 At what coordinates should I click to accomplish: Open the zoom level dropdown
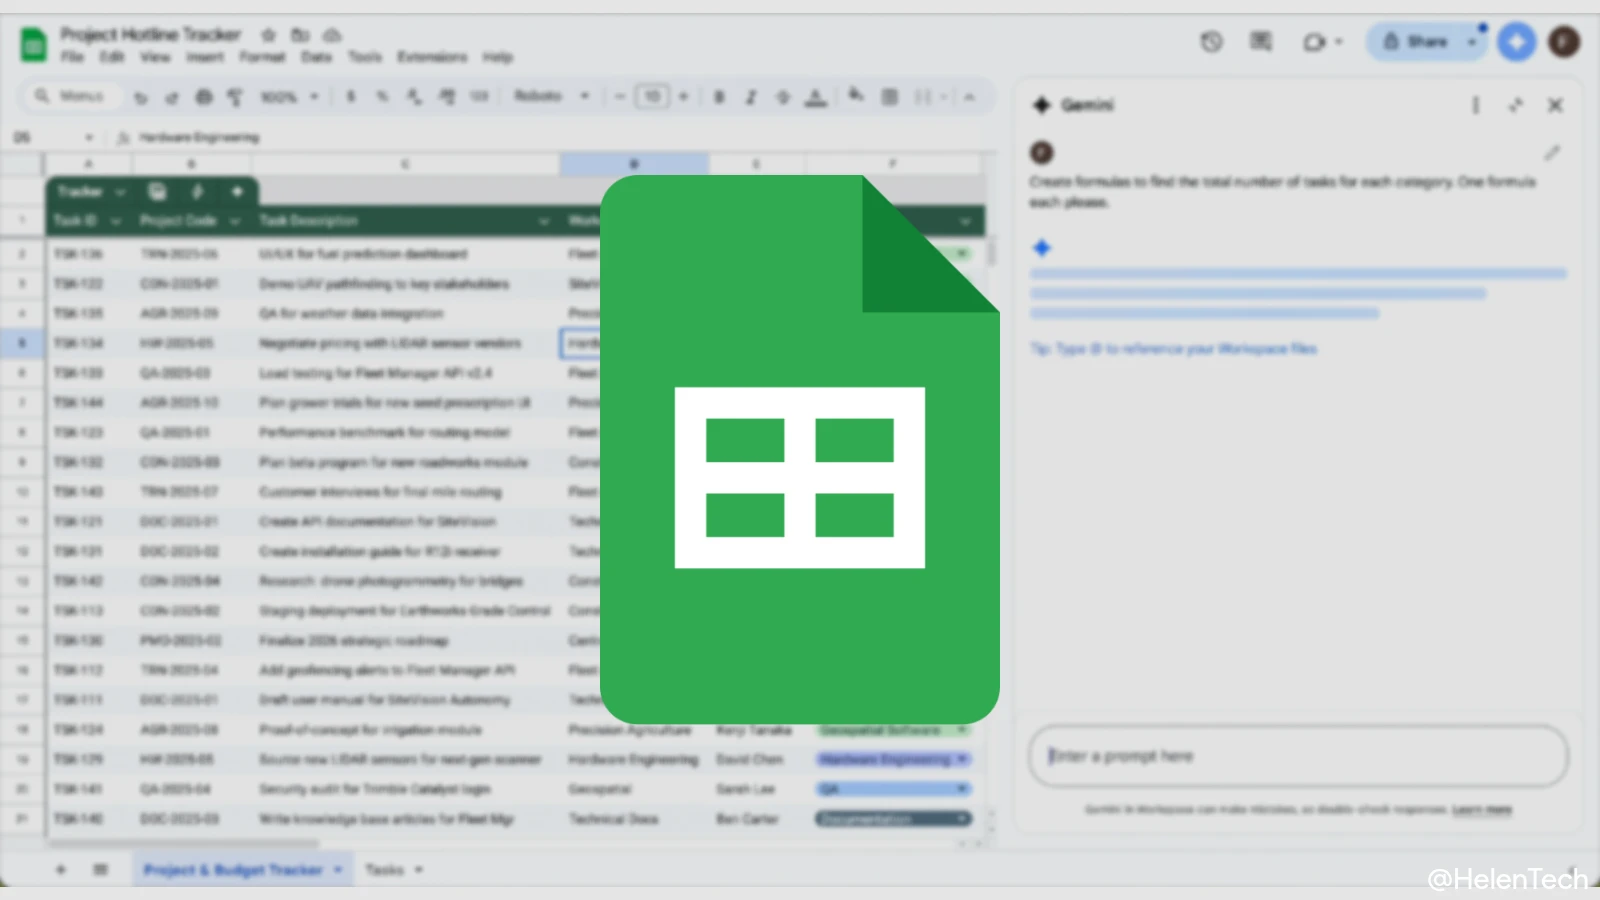coord(289,97)
